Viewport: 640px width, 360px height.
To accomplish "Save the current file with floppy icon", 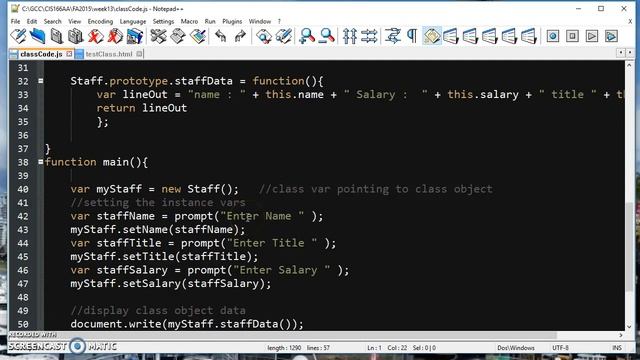I will point(57,36).
